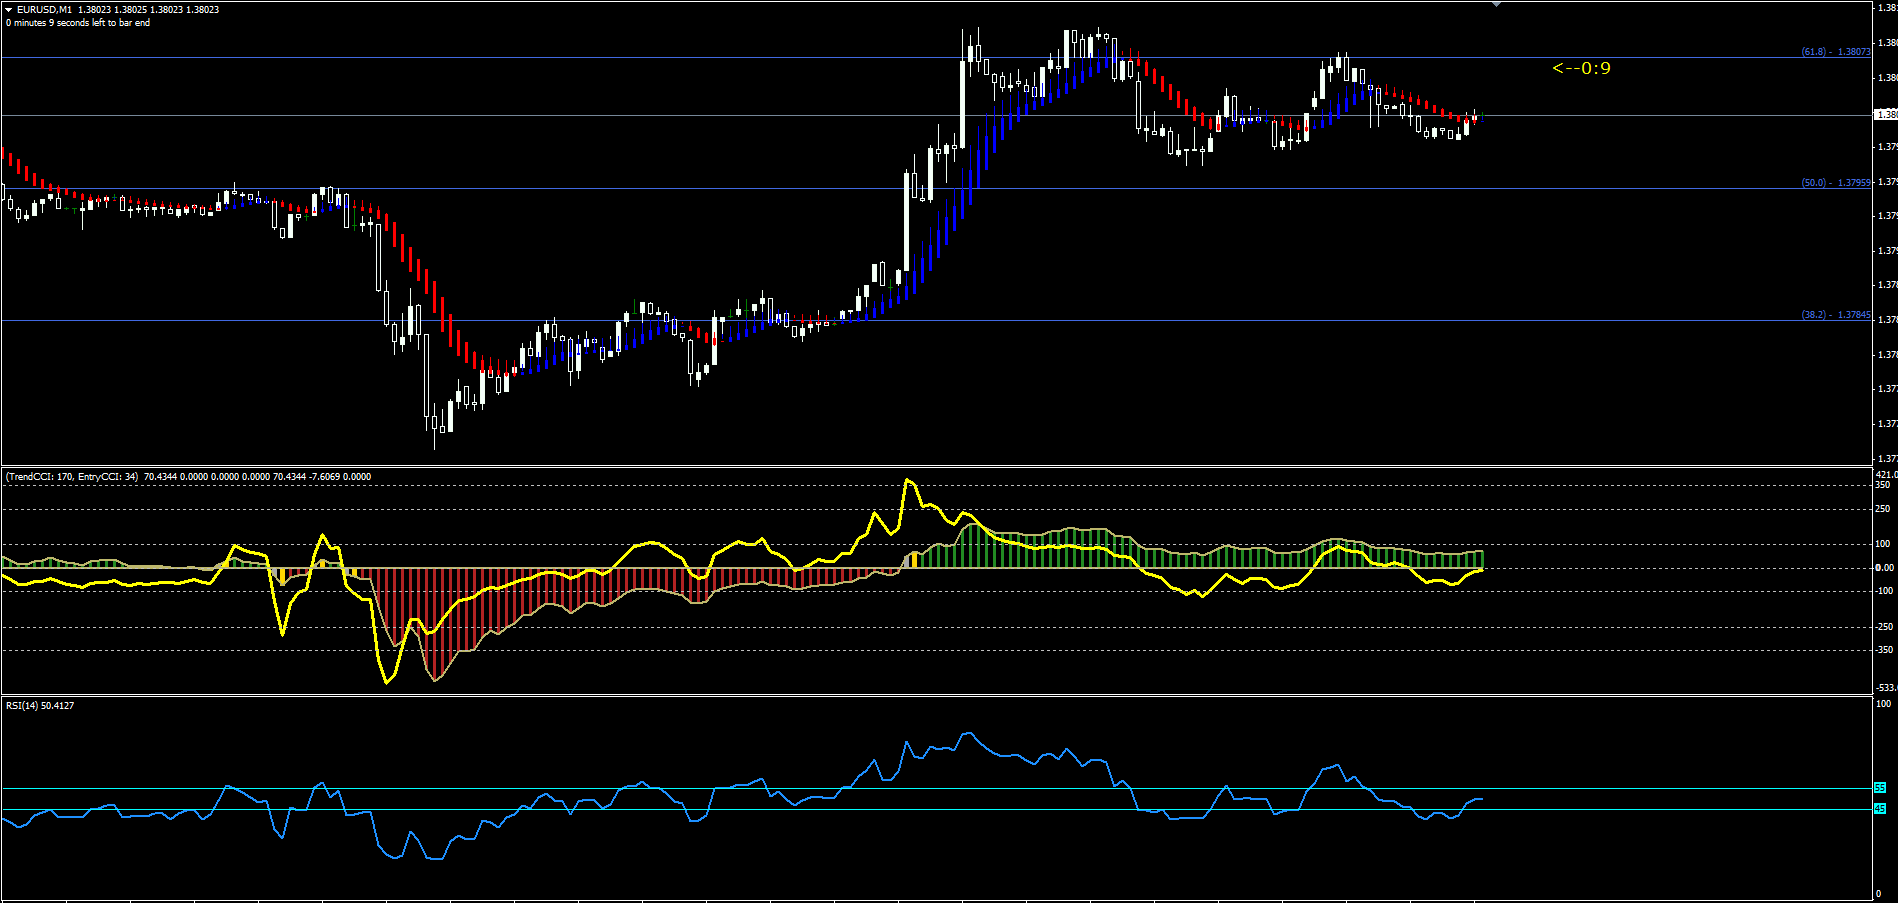Click the 350 level on CCI scale
This screenshot has height=903, width=1898.
coord(1883,485)
